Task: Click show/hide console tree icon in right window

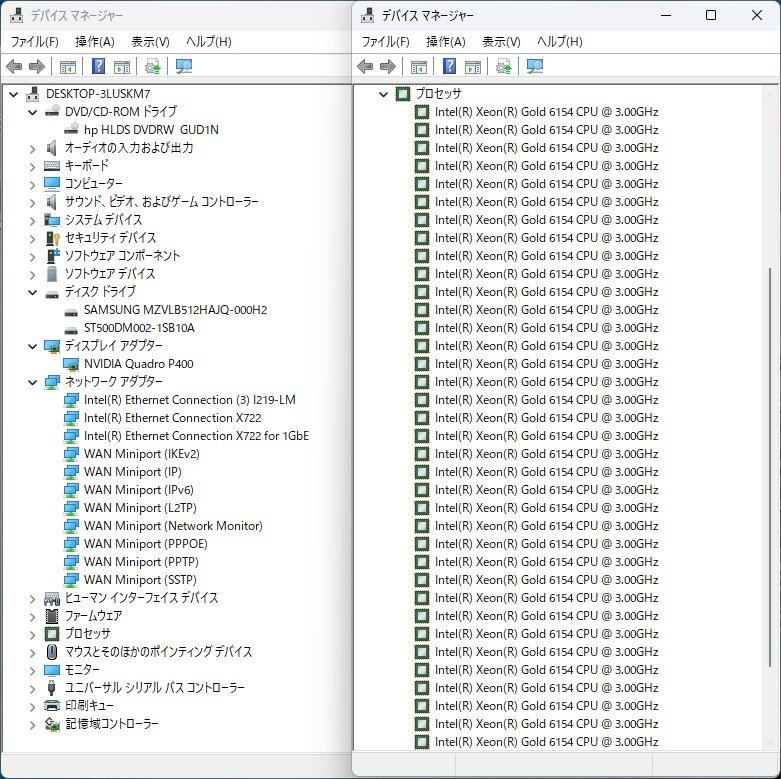Action: 418,67
